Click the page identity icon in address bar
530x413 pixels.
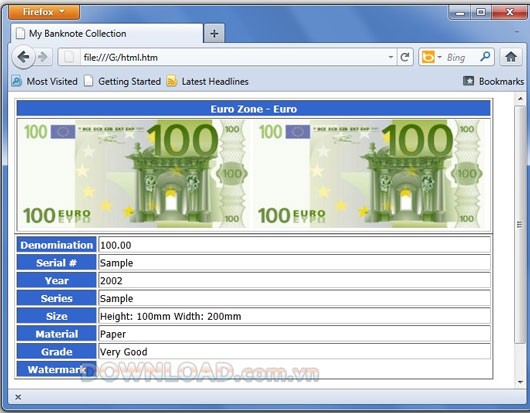point(69,57)
